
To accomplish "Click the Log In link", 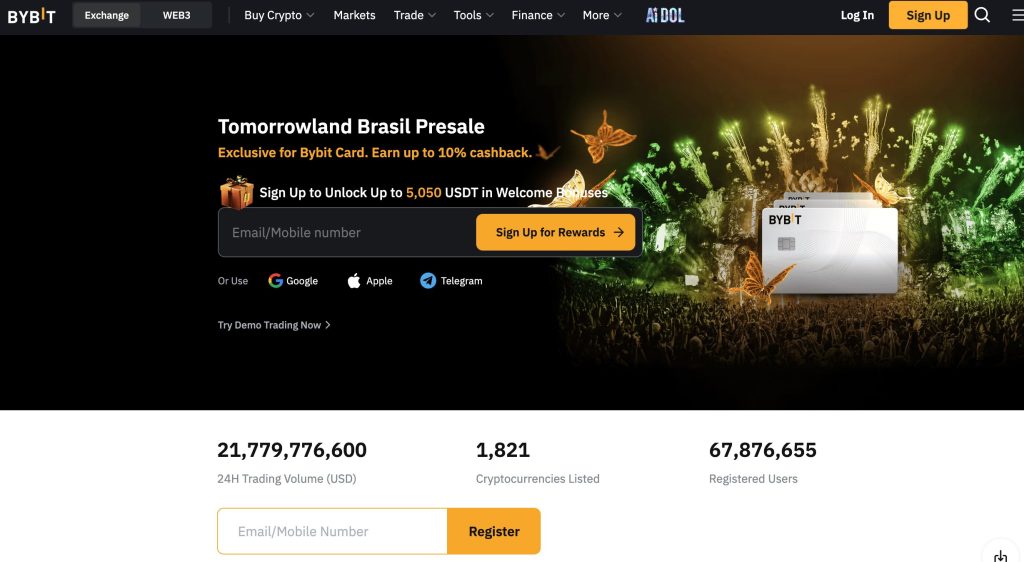I will coord(857,15).
